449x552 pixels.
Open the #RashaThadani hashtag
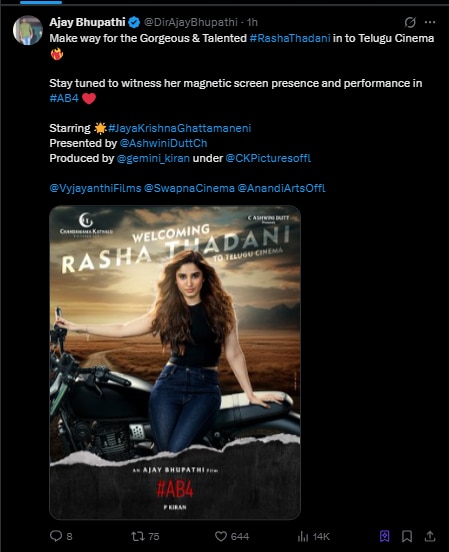coord(290,38)
